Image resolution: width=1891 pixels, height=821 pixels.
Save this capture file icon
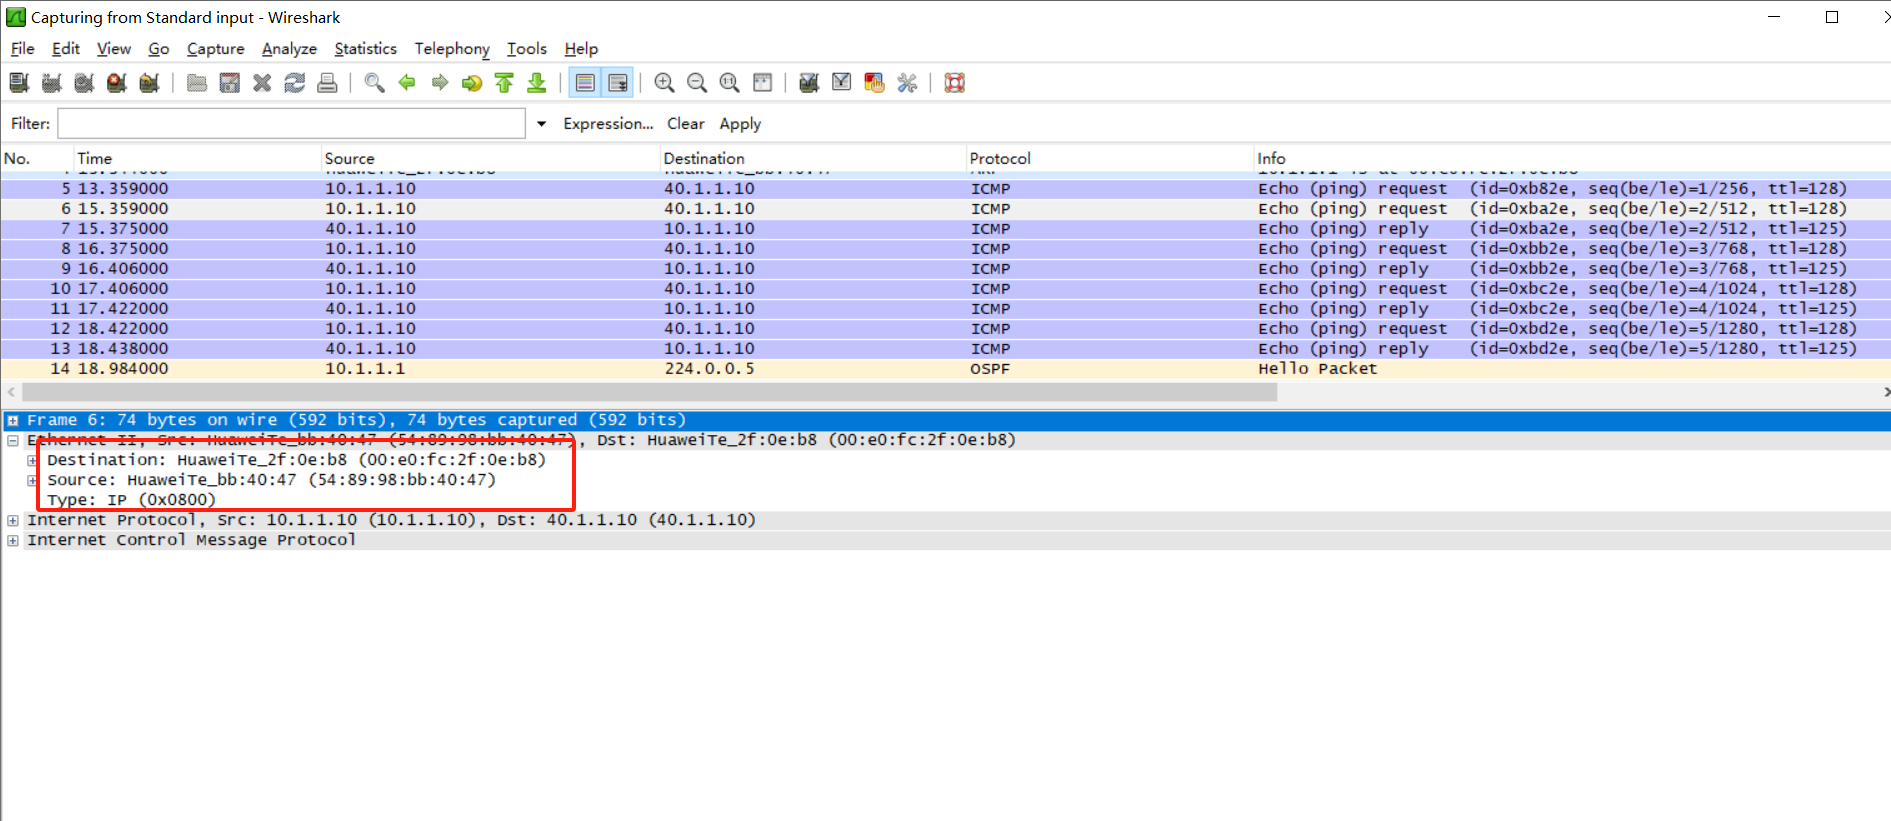pos(230,83)
